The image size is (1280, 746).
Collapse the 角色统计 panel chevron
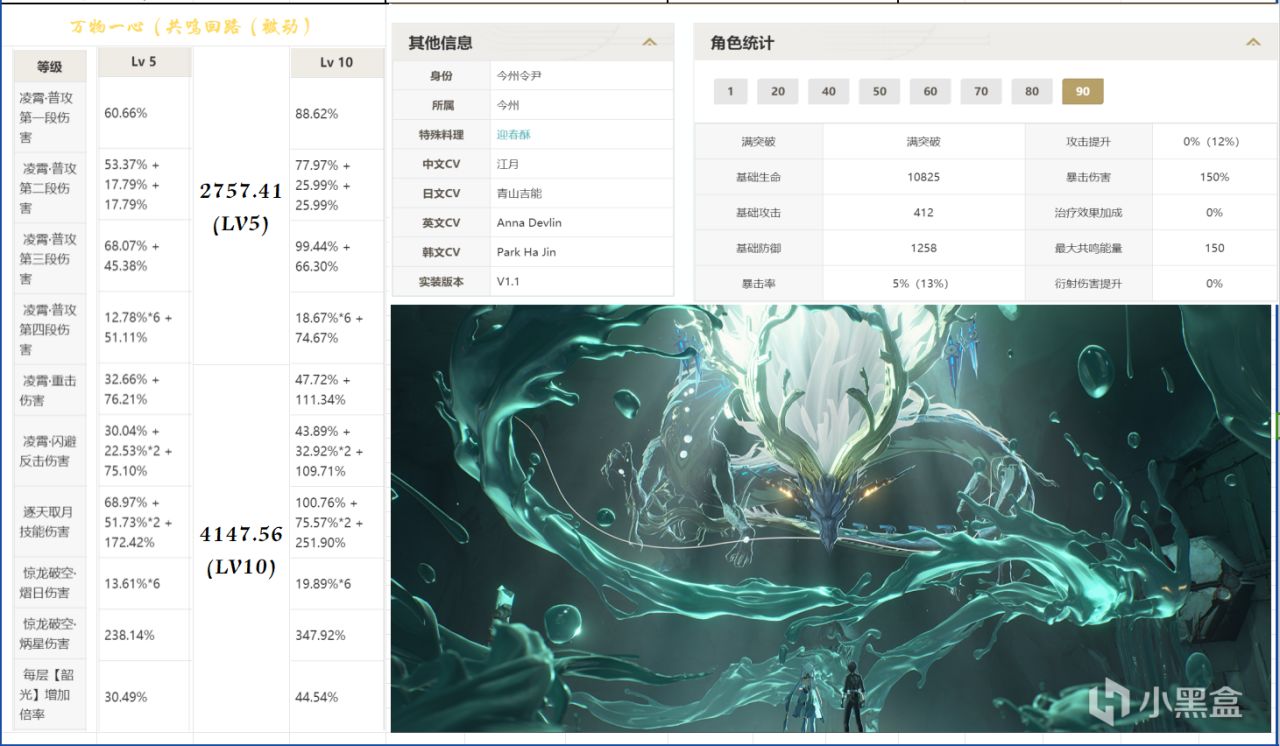click(x=1253, y=42)
